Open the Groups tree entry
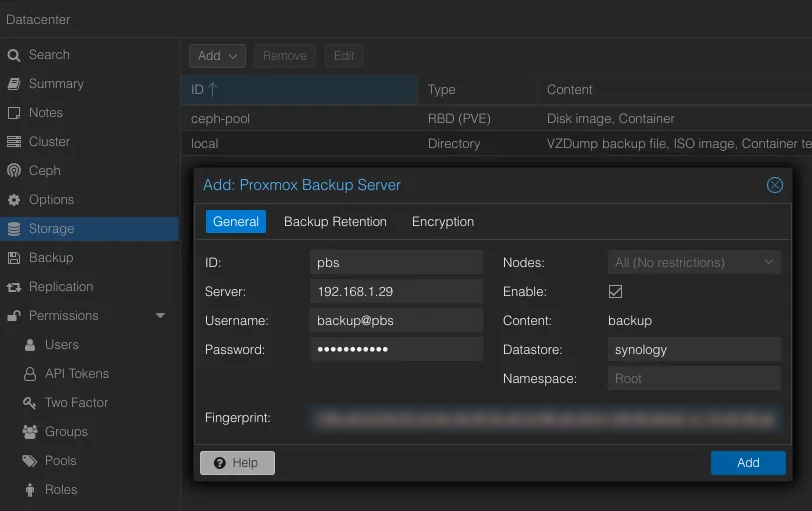The width and height of the screenshot is (812, 511). (x=90, y=432)
